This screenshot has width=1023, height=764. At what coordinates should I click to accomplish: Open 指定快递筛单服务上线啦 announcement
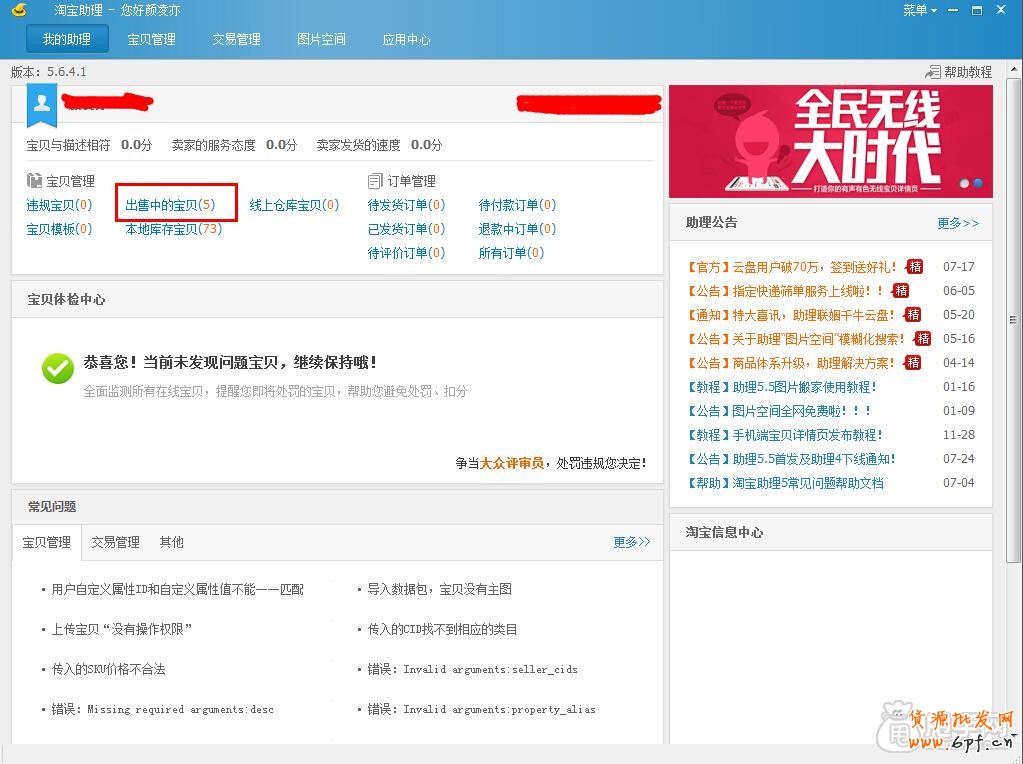(x=786, y=291)
